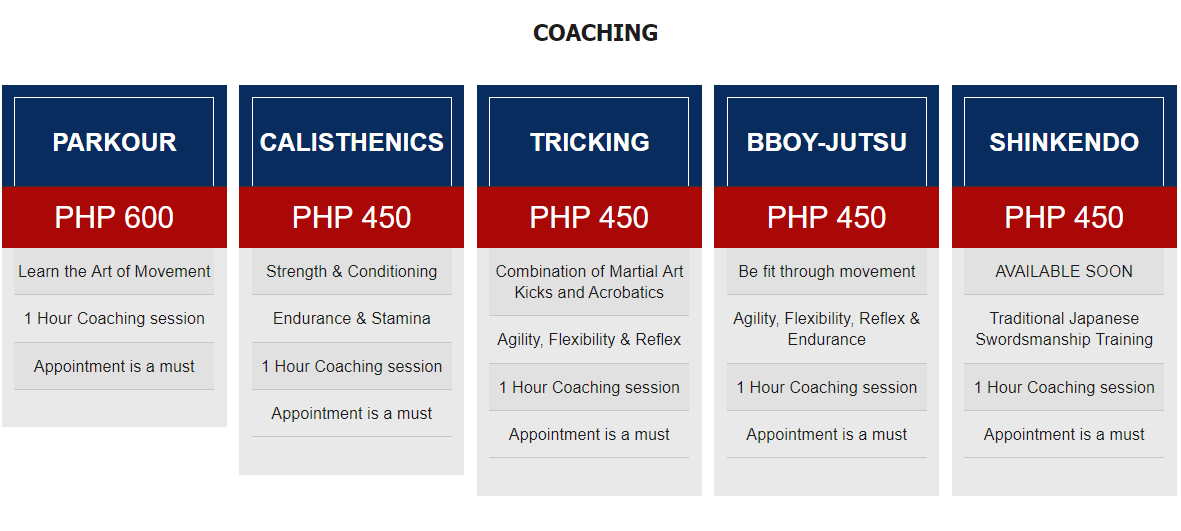Open the TRICKING coaching card title

pos(589,142)
